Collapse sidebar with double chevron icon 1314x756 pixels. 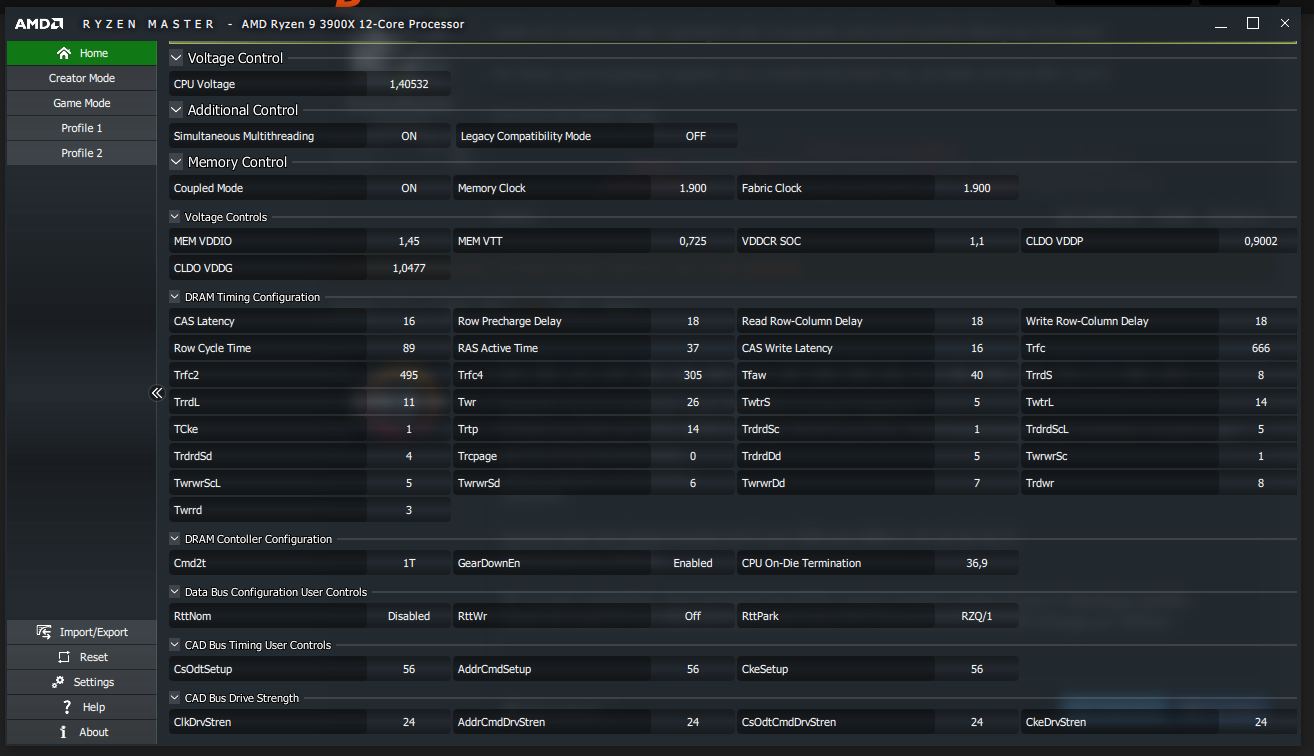pos(157,393)
